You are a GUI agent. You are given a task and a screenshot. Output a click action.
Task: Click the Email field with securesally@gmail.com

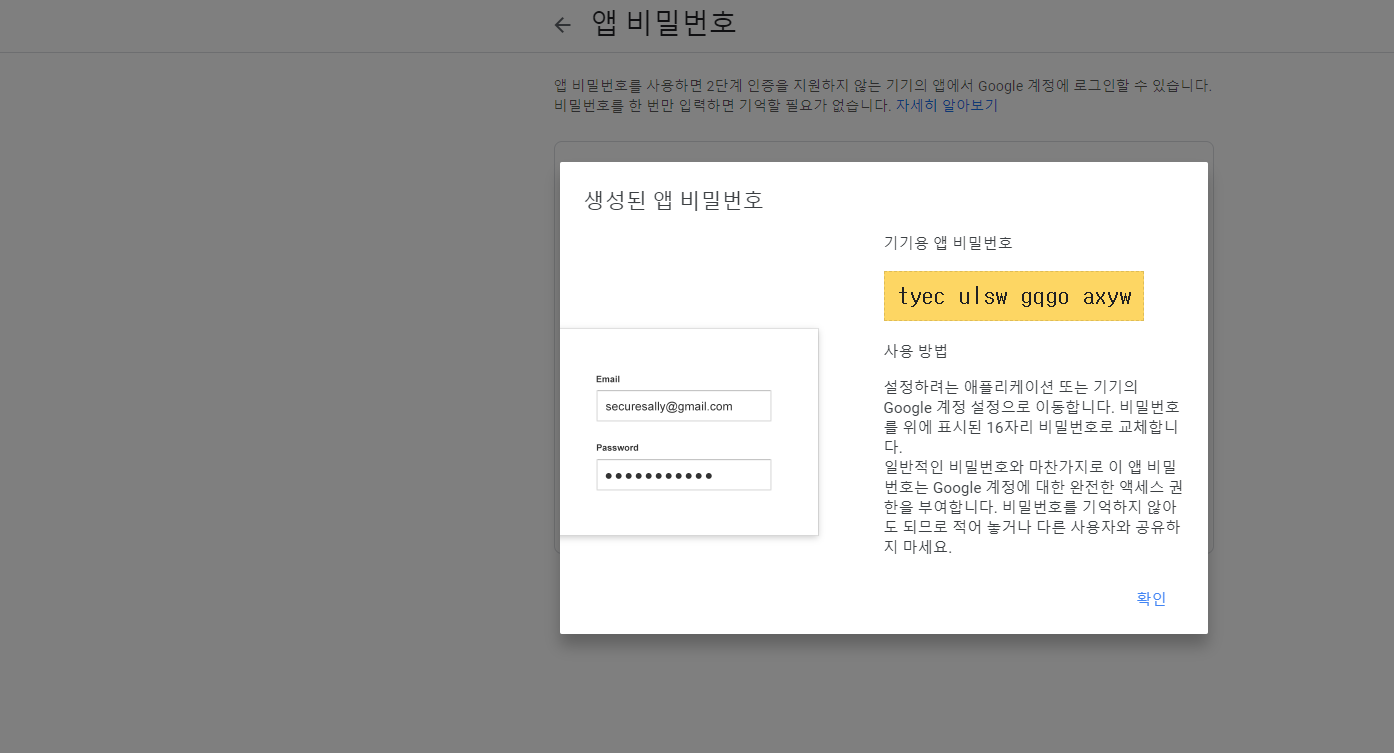coord(684,406)
